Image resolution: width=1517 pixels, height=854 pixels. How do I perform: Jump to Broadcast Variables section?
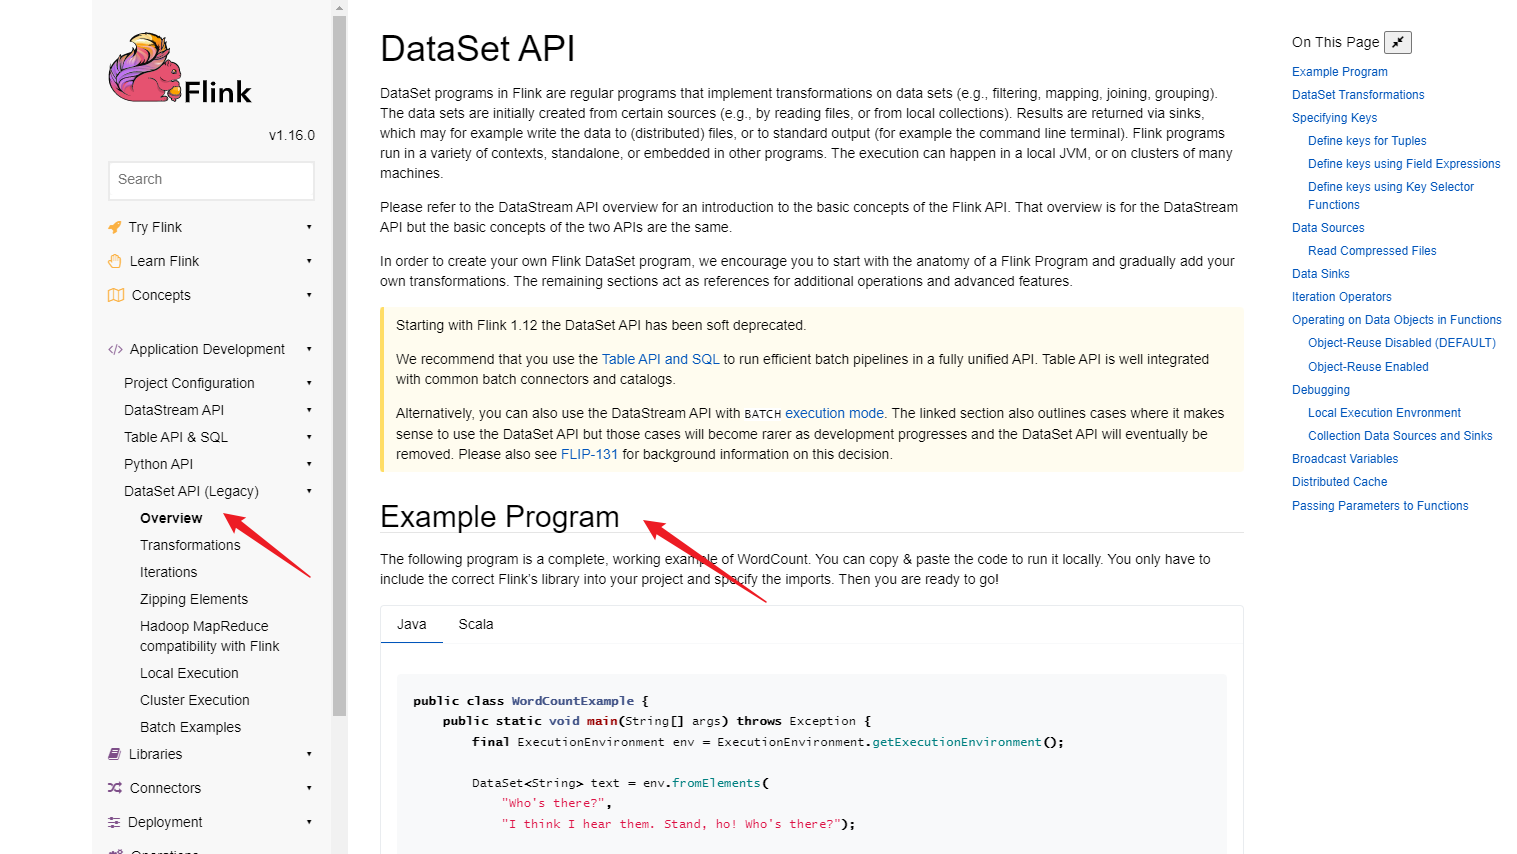1345,459
